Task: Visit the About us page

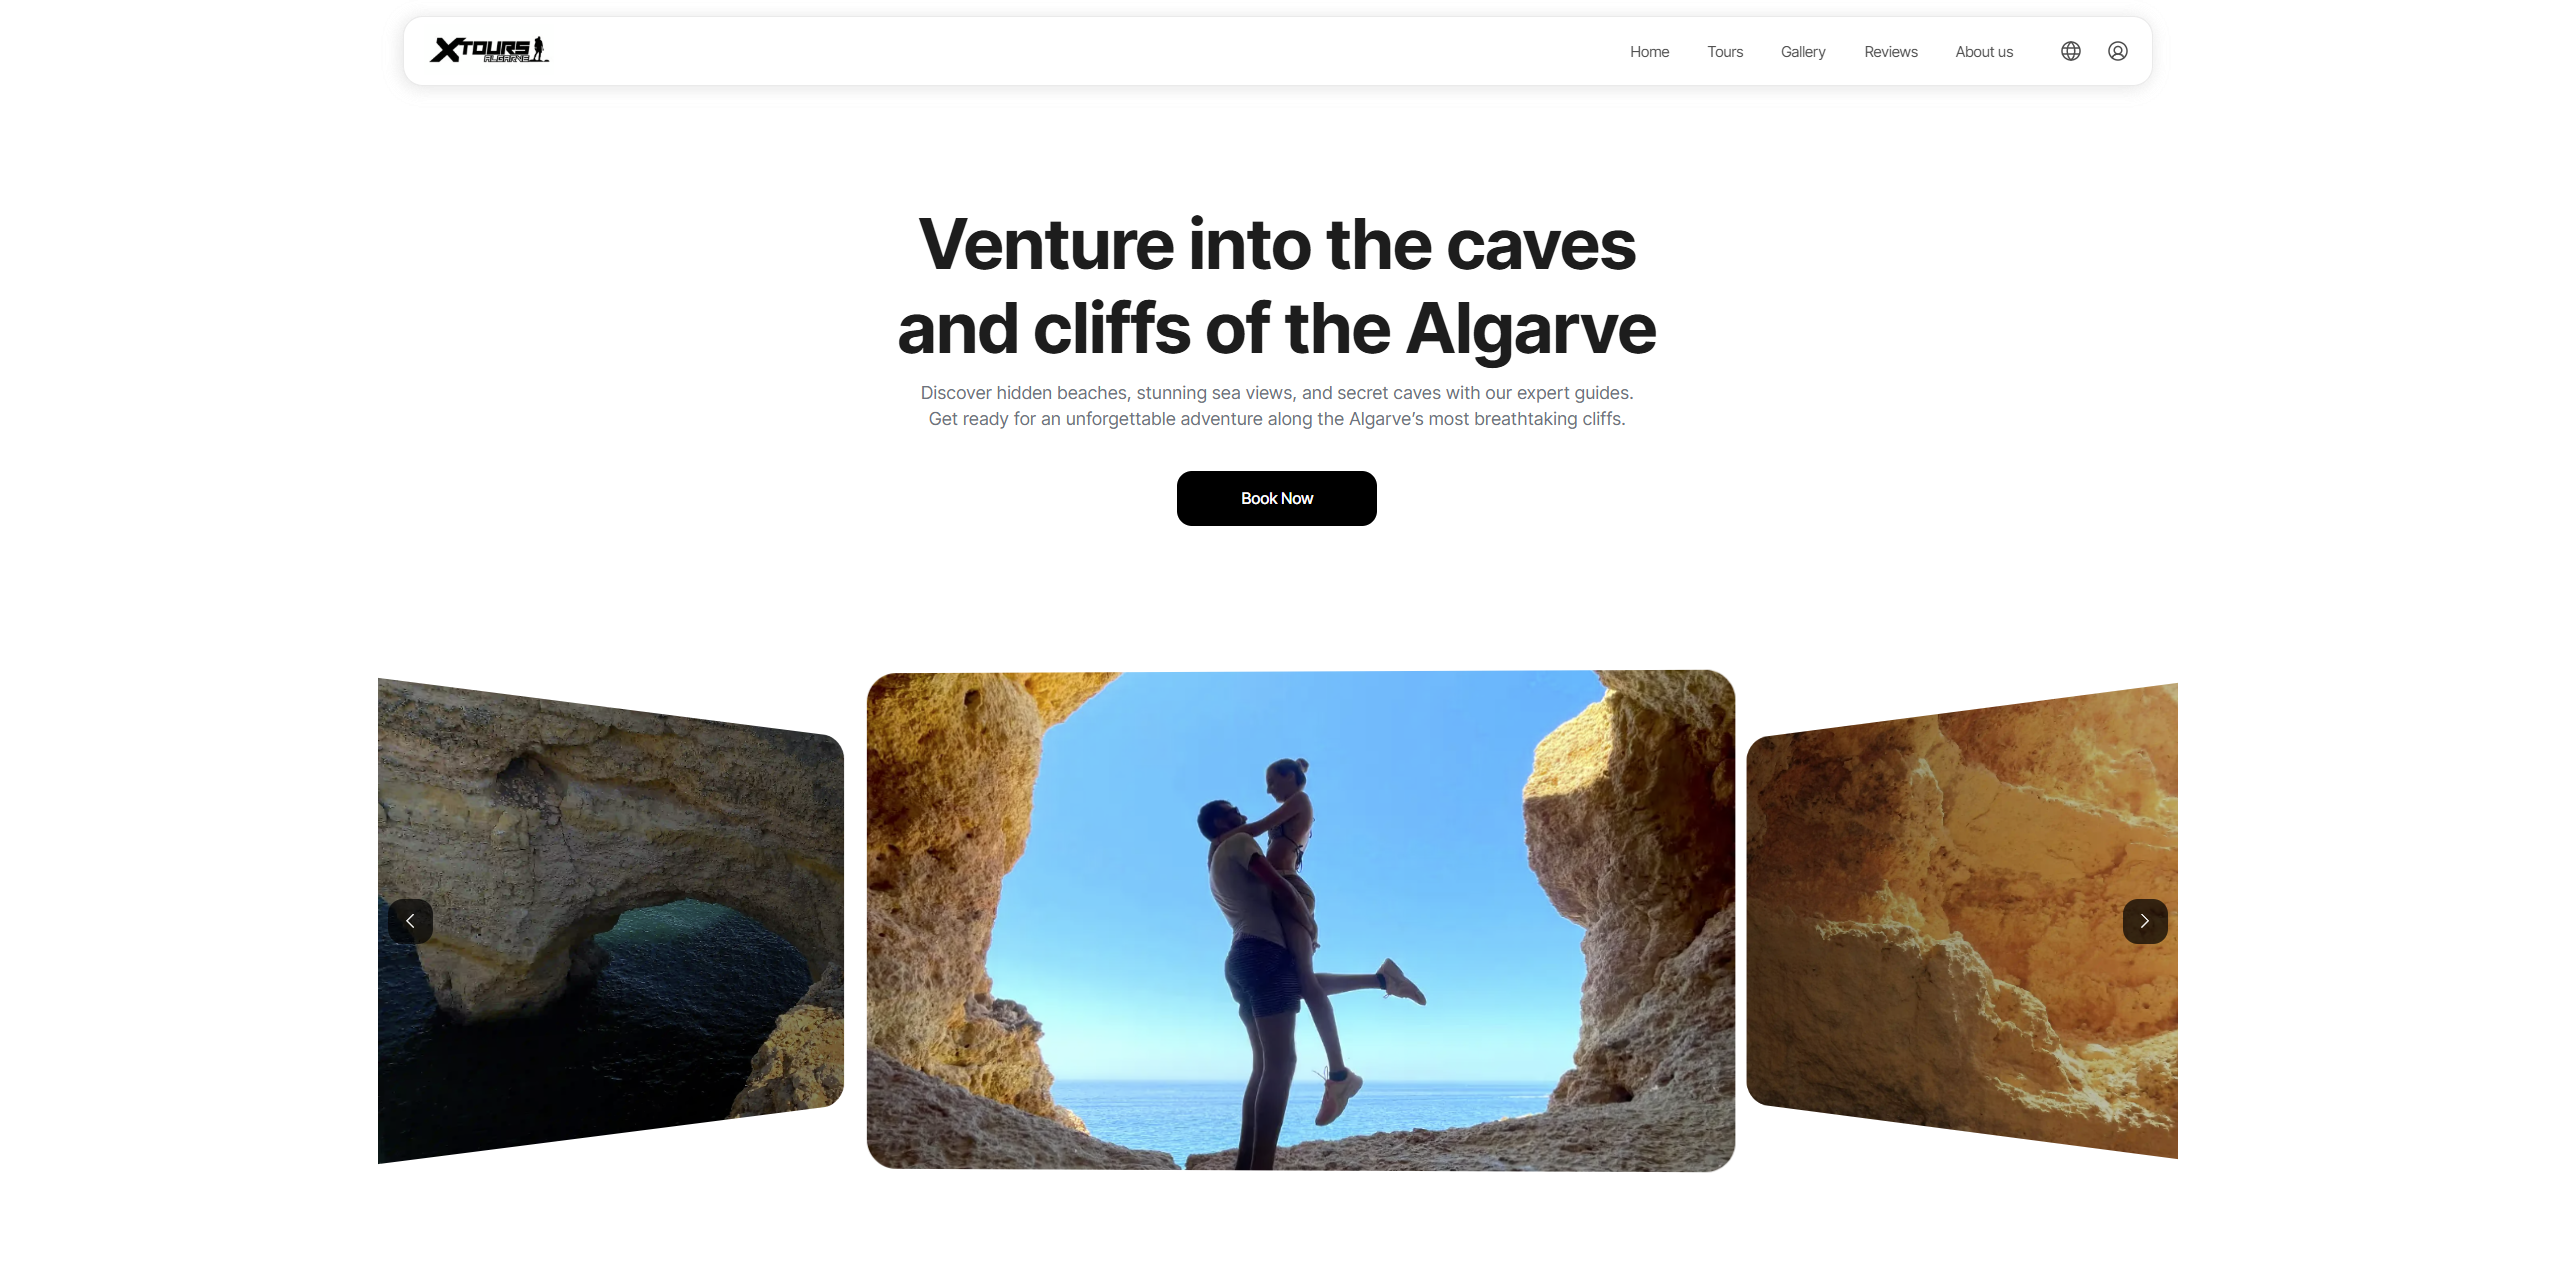Action: click(1983, 52)
